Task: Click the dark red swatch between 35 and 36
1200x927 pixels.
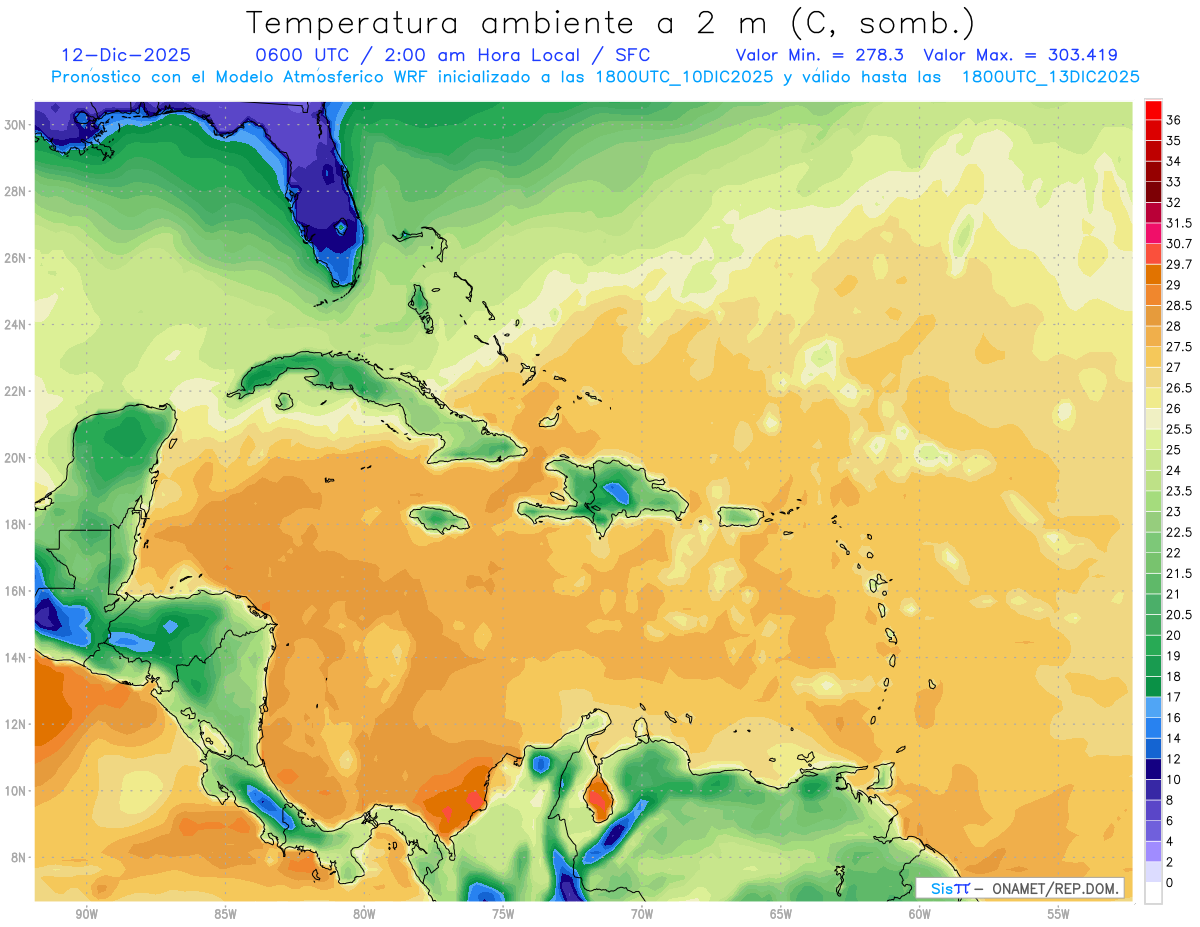Action: click(1153, 131)
